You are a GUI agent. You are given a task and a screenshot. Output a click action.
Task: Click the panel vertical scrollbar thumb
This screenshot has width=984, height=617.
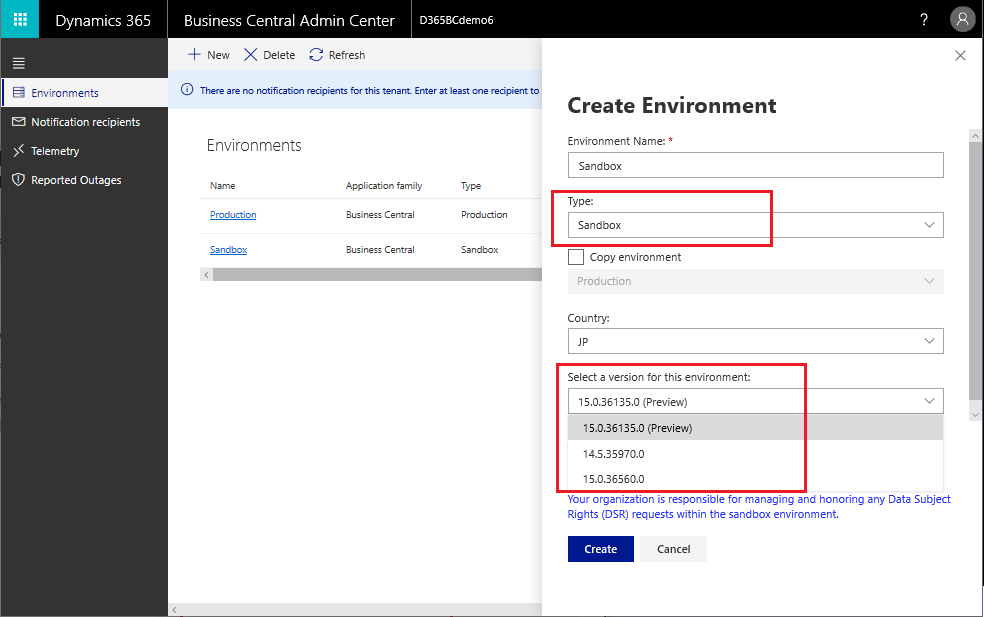(x=975, y=271)
